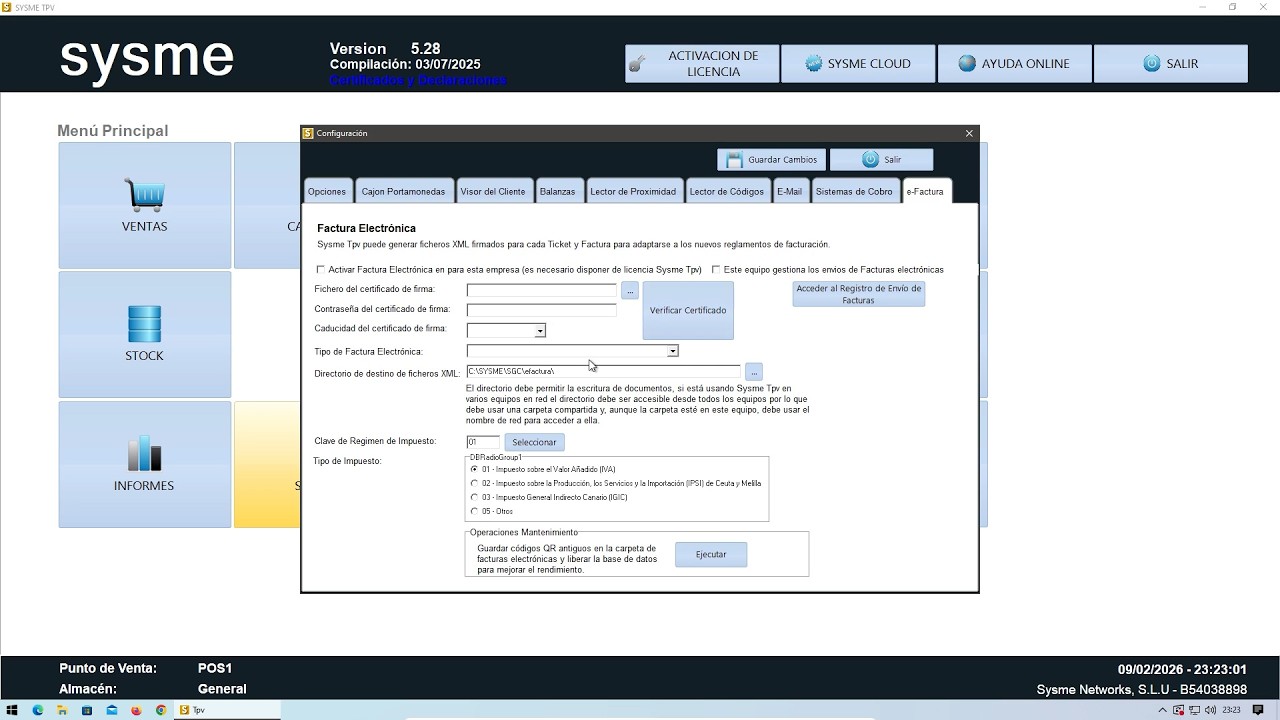Click the bar chart icon on the INFORMES tile

click(144, 453)
